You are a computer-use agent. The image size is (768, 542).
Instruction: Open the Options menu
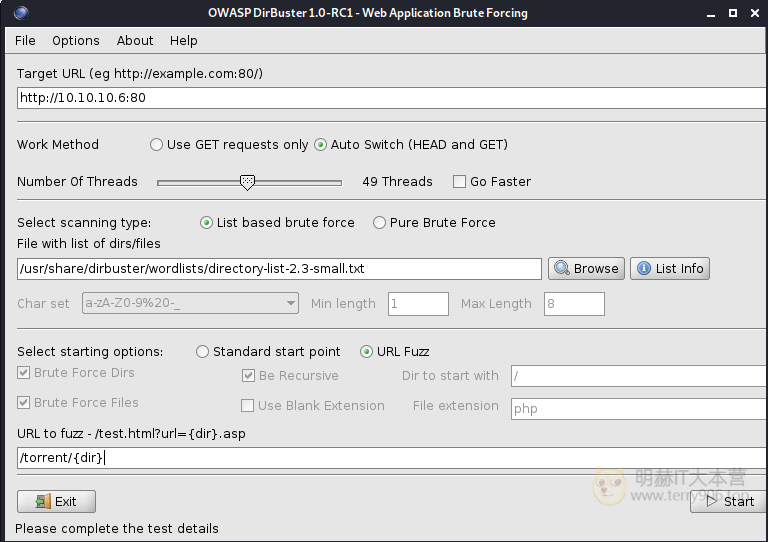76,41
